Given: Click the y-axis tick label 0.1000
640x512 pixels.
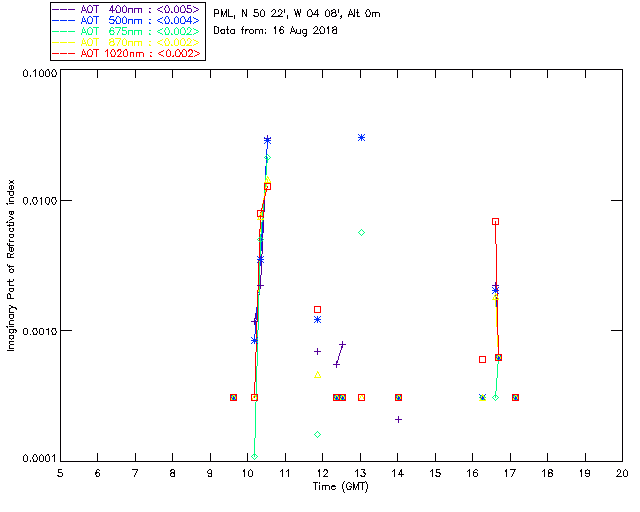Looking at the screenshot, I should coord(40,73).
